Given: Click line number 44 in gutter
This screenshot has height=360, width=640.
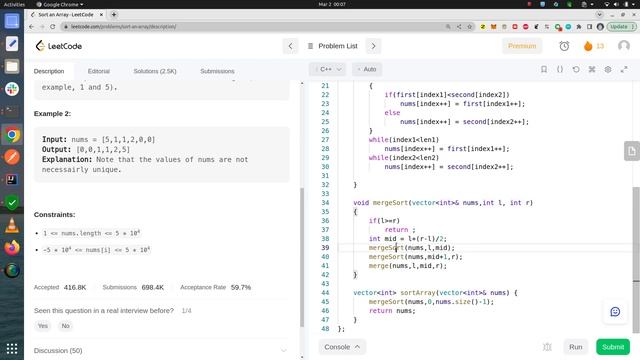Looking at the screenshot, I should [x=325, y=293].
